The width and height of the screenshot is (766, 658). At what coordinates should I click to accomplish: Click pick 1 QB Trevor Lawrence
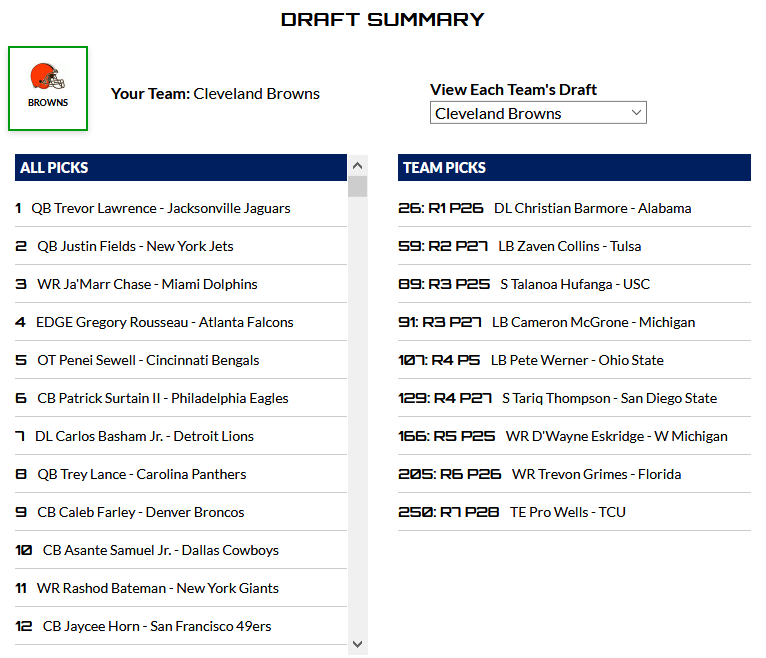pos(181,208)
